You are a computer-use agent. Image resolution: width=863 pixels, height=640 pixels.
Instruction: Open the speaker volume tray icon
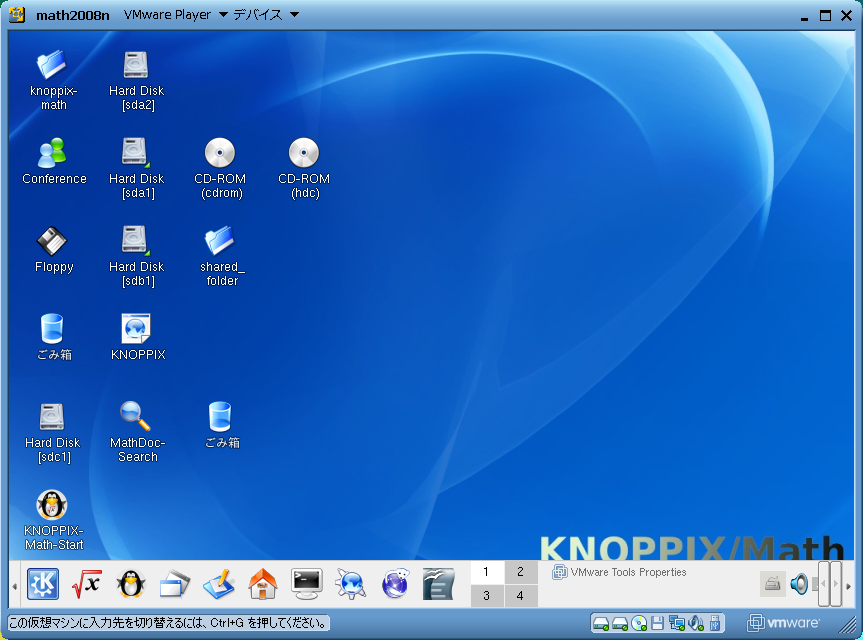click(x=799, y=584)
